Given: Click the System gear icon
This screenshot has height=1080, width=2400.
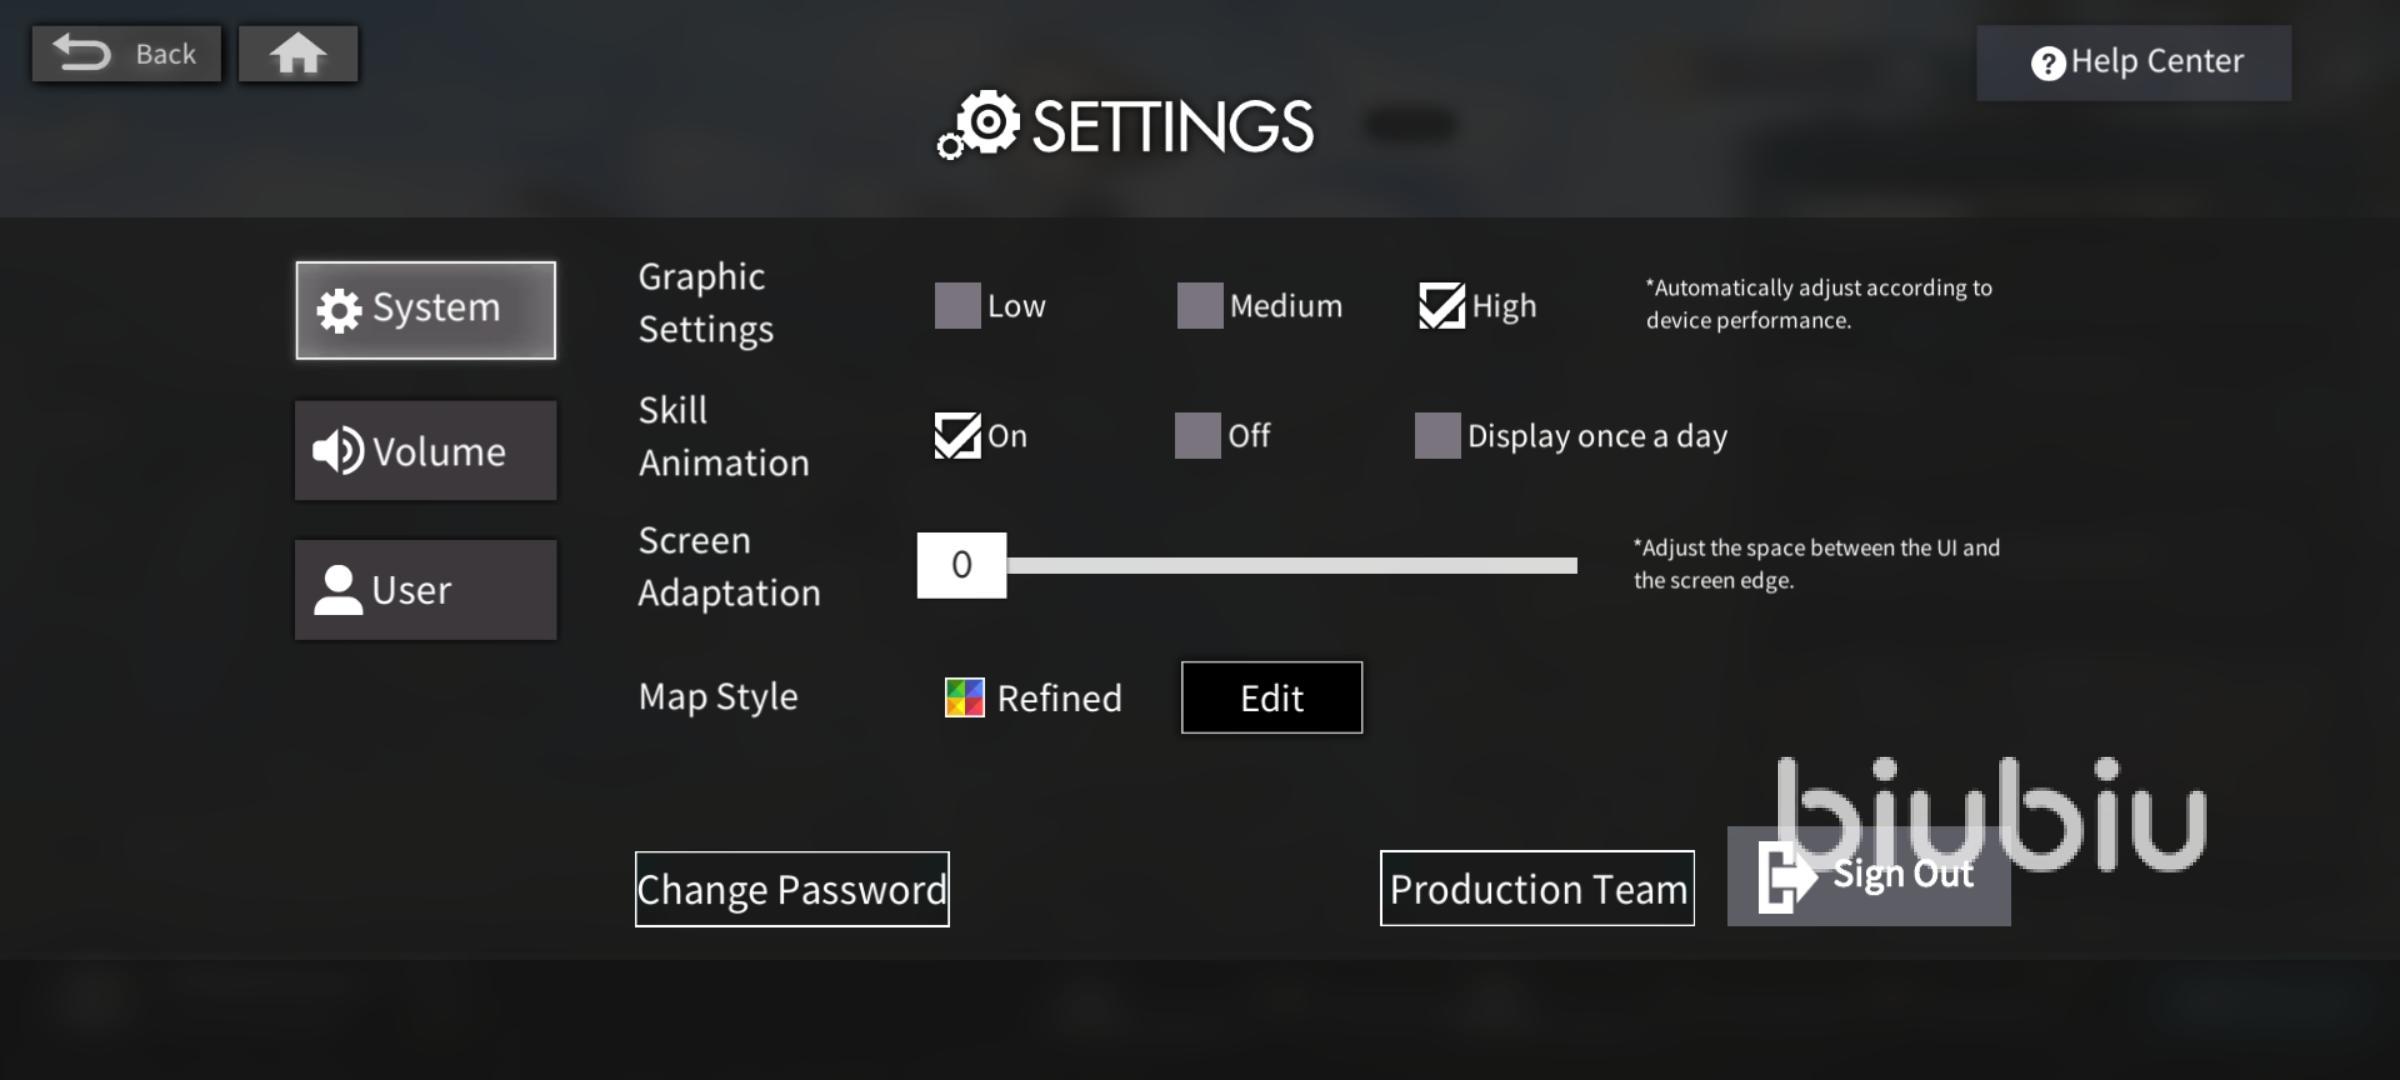Looking at the screenshot, I should tap(339, 310).
